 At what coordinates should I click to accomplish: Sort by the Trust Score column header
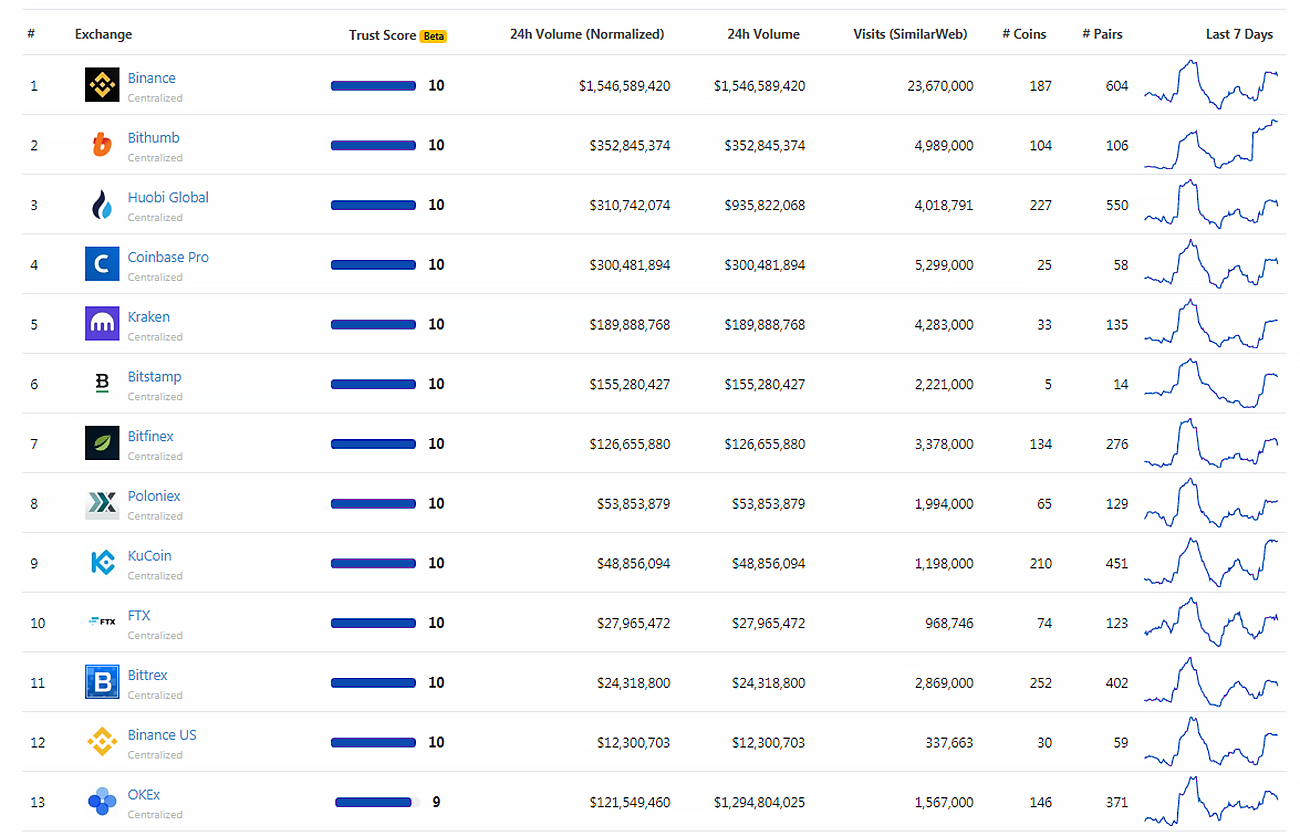pyautogui.click(x=382, y=35)
